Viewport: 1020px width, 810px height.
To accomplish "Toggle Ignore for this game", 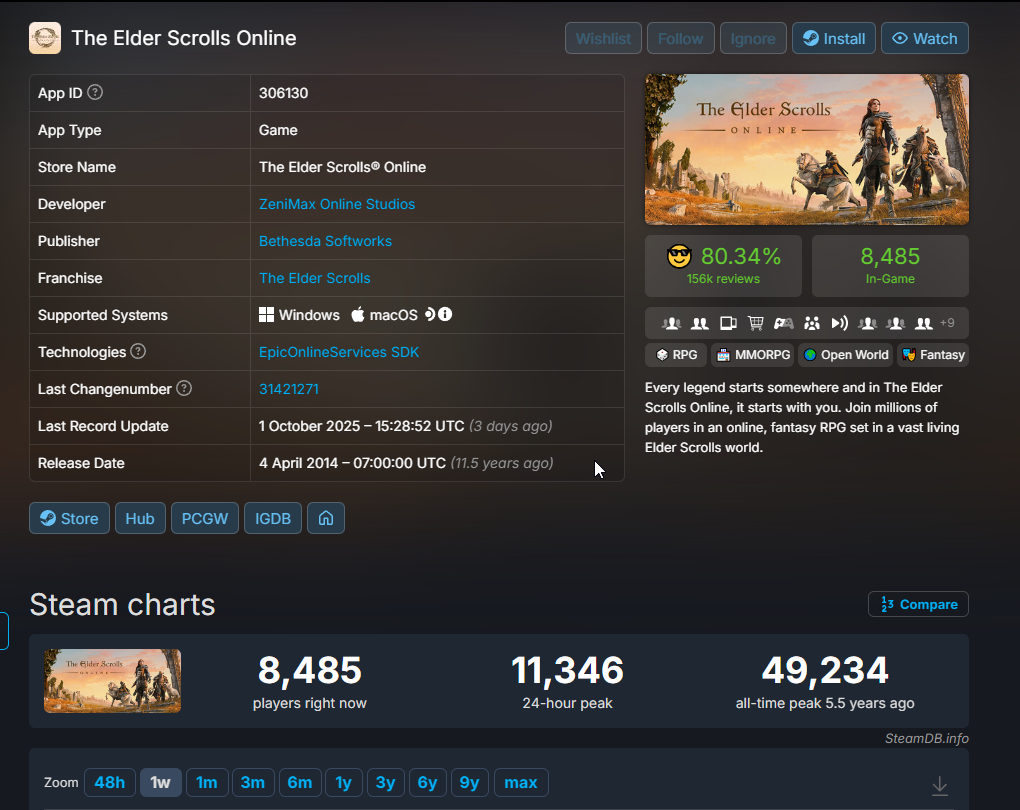I will pos(753,38).
